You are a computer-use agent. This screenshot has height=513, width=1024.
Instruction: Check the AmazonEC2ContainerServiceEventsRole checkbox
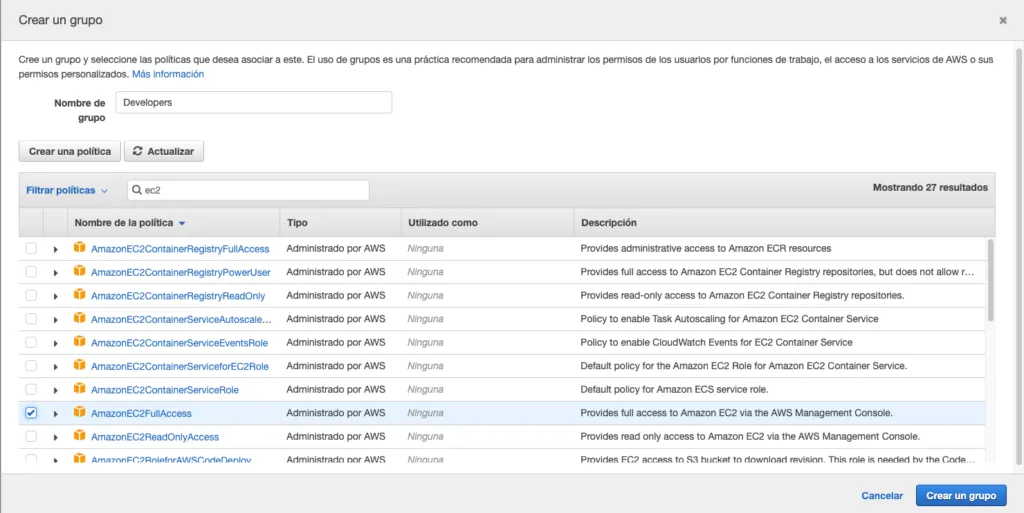(x=31, y=343)
